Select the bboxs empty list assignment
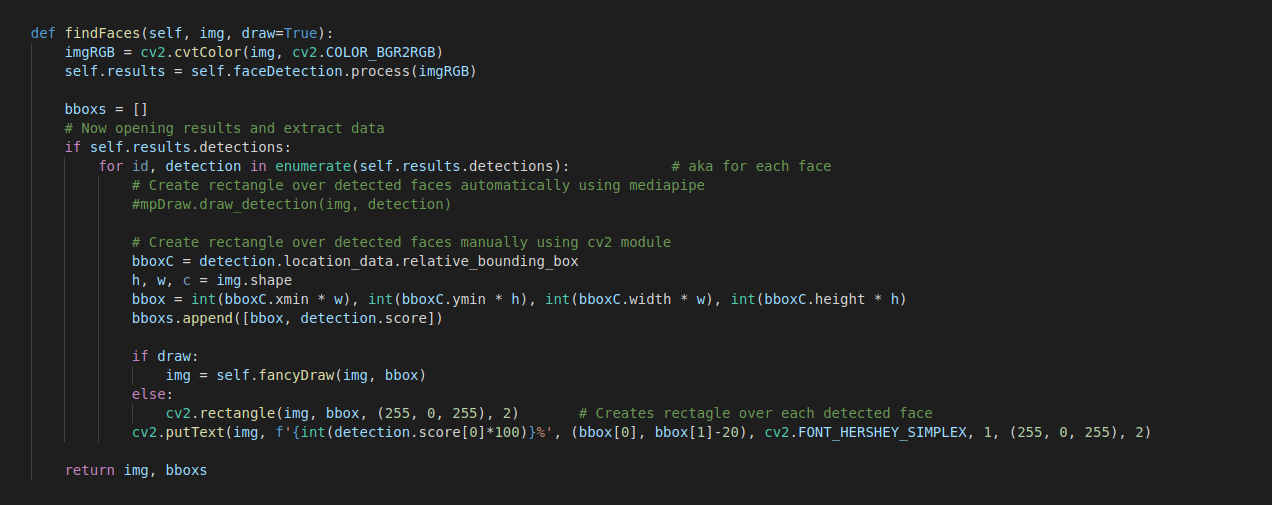The width and height of the screenshot is (1272, 505). click(x=106, y=109)
